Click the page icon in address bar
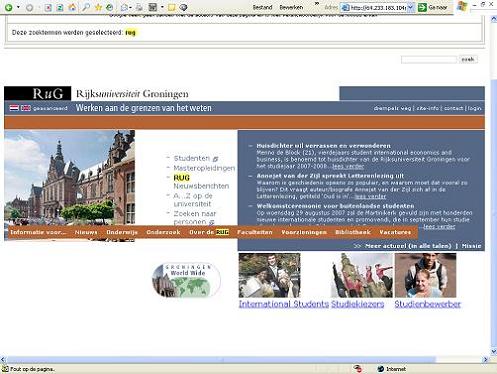497x374 pixels. point(346,8)
